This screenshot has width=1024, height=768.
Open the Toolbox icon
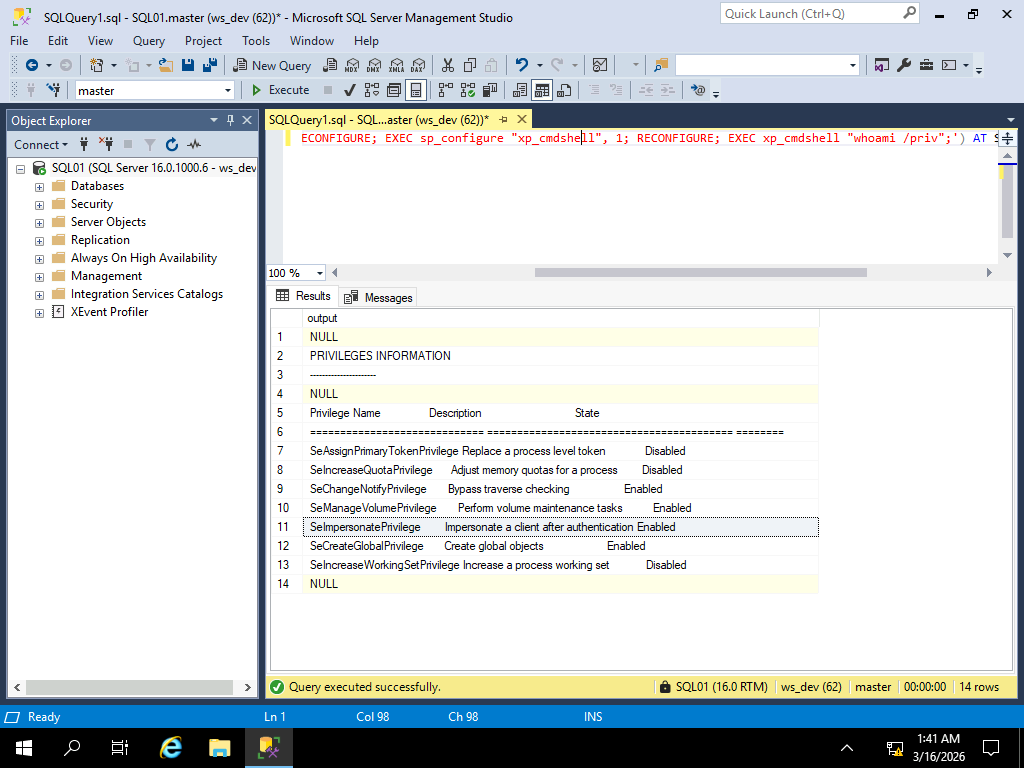(x=926, y=65)
